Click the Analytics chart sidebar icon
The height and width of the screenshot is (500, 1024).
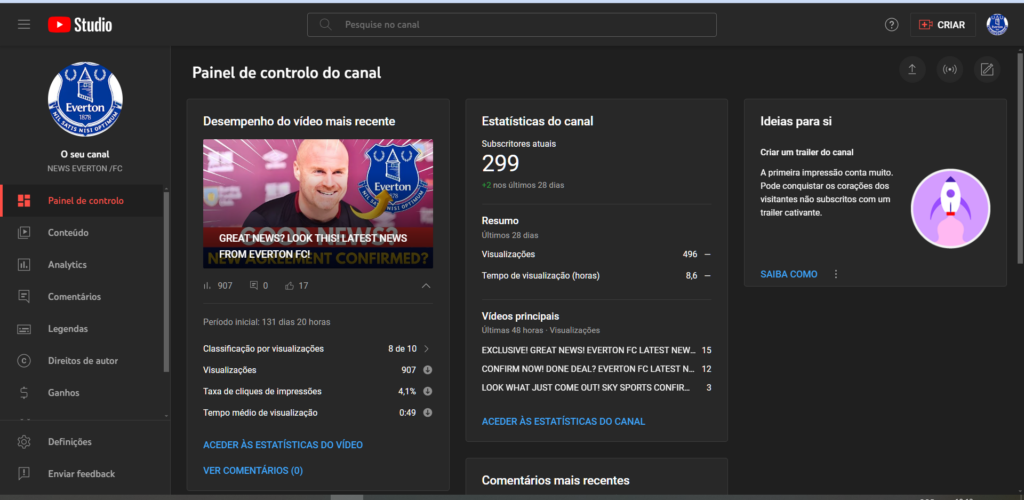(x=24, y=264)
